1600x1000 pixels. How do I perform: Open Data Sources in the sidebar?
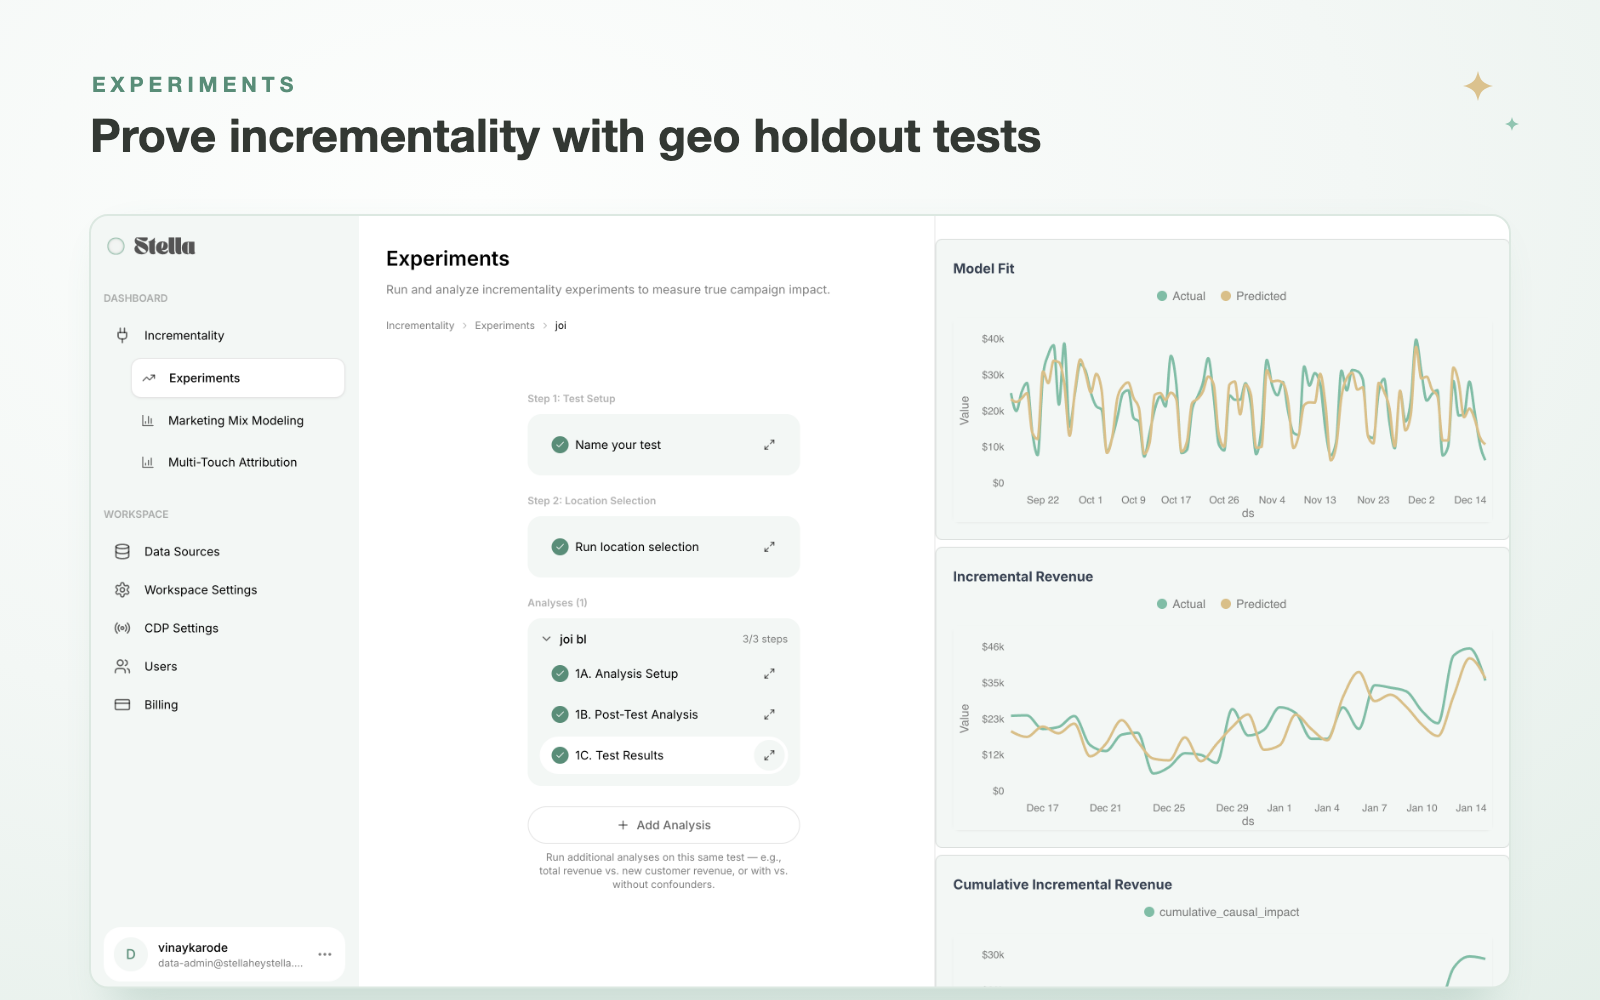tap(224, 551)
